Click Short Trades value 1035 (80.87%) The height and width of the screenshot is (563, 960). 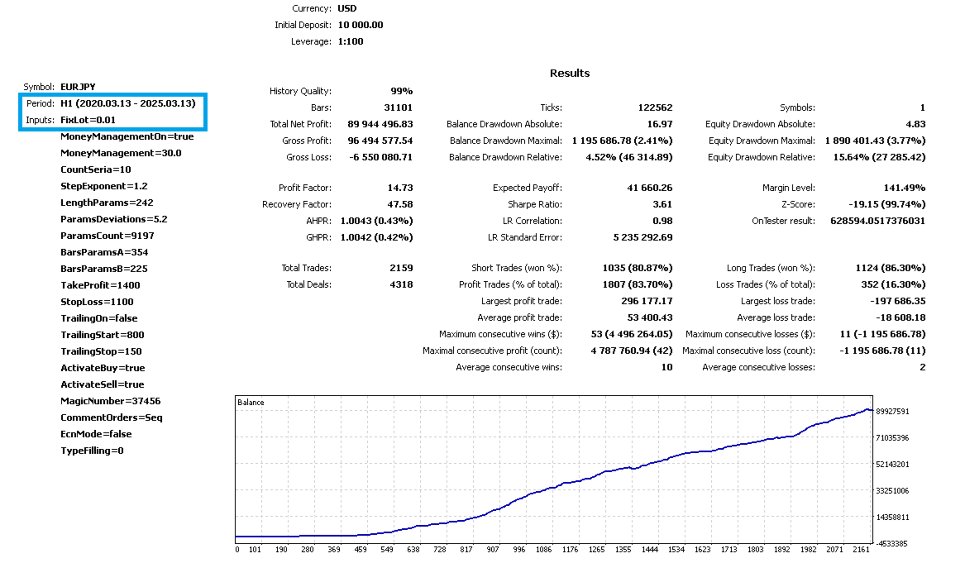[637, 268]
